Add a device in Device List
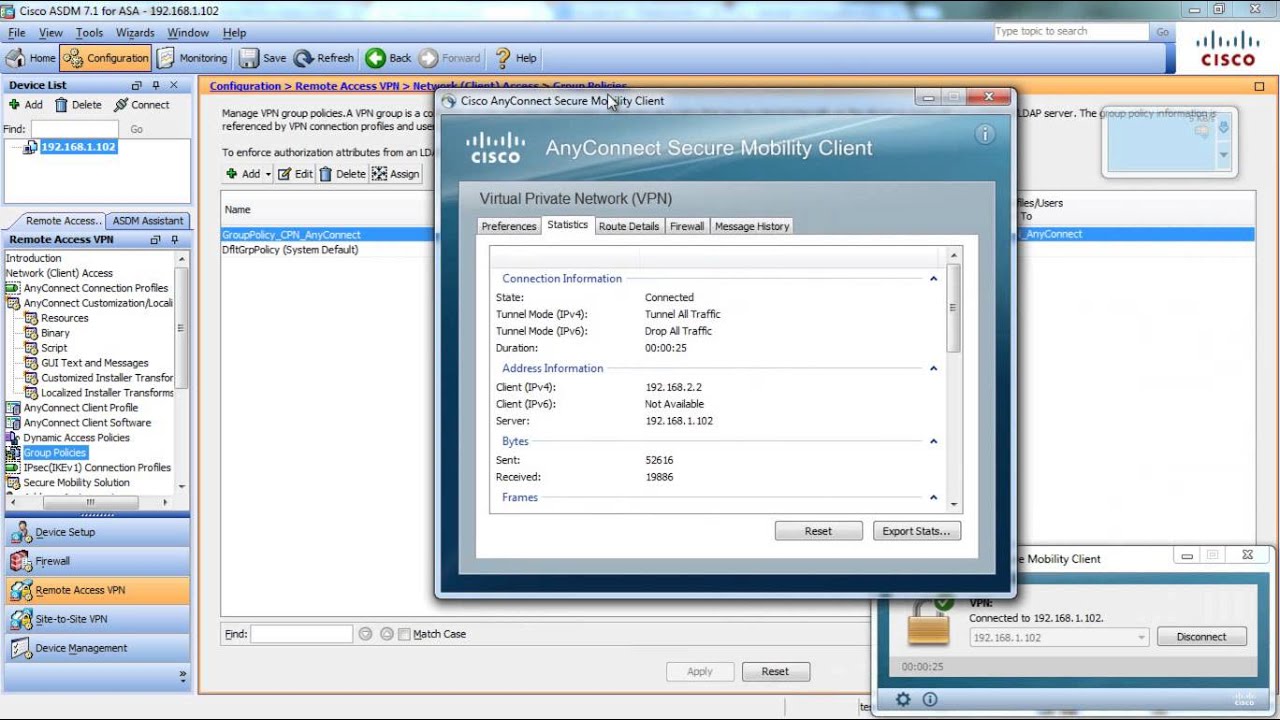 26,104
